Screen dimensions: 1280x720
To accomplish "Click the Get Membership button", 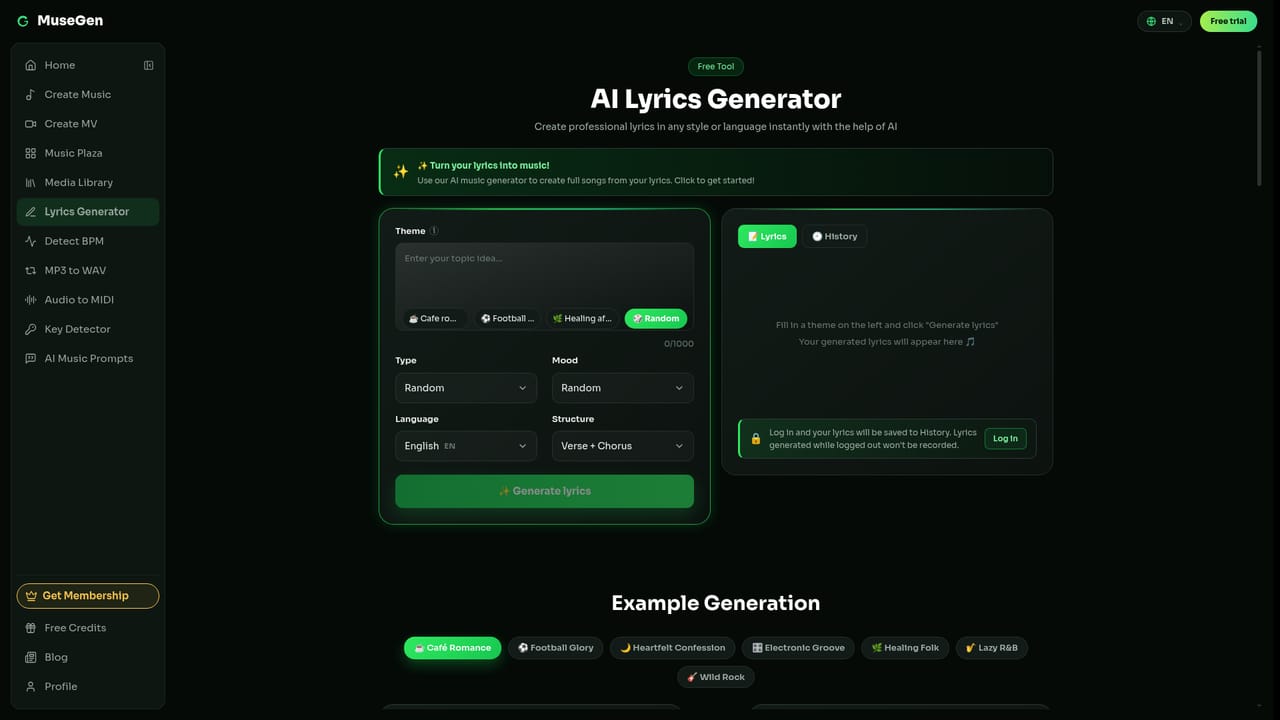I will coord(88,596).
